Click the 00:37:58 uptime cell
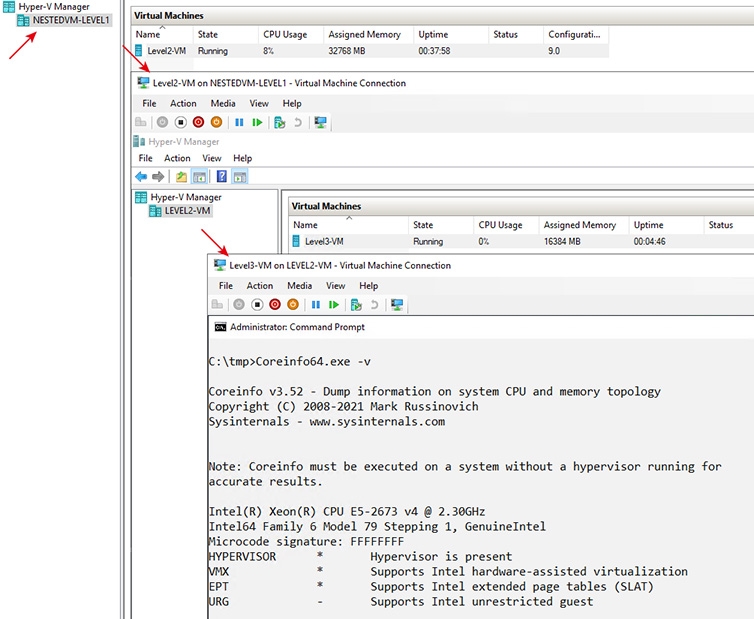754x619 pixels. (434, 51)
